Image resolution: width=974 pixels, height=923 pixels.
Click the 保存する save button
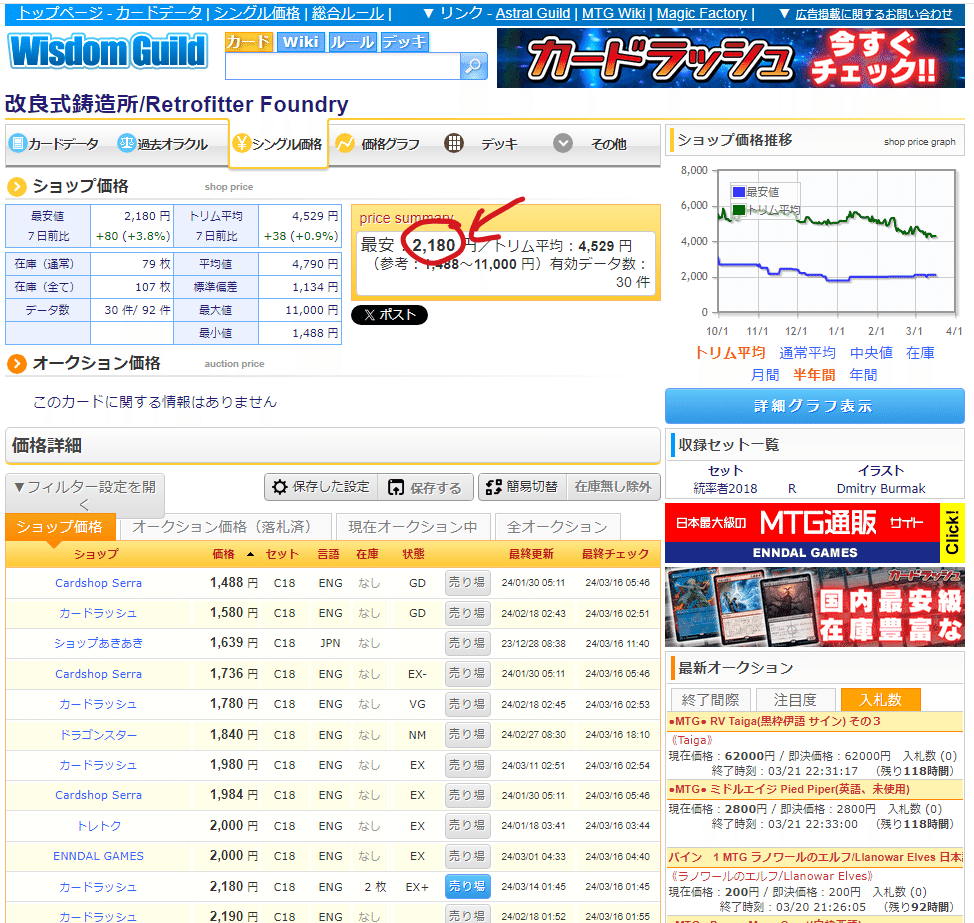point(425,487)
